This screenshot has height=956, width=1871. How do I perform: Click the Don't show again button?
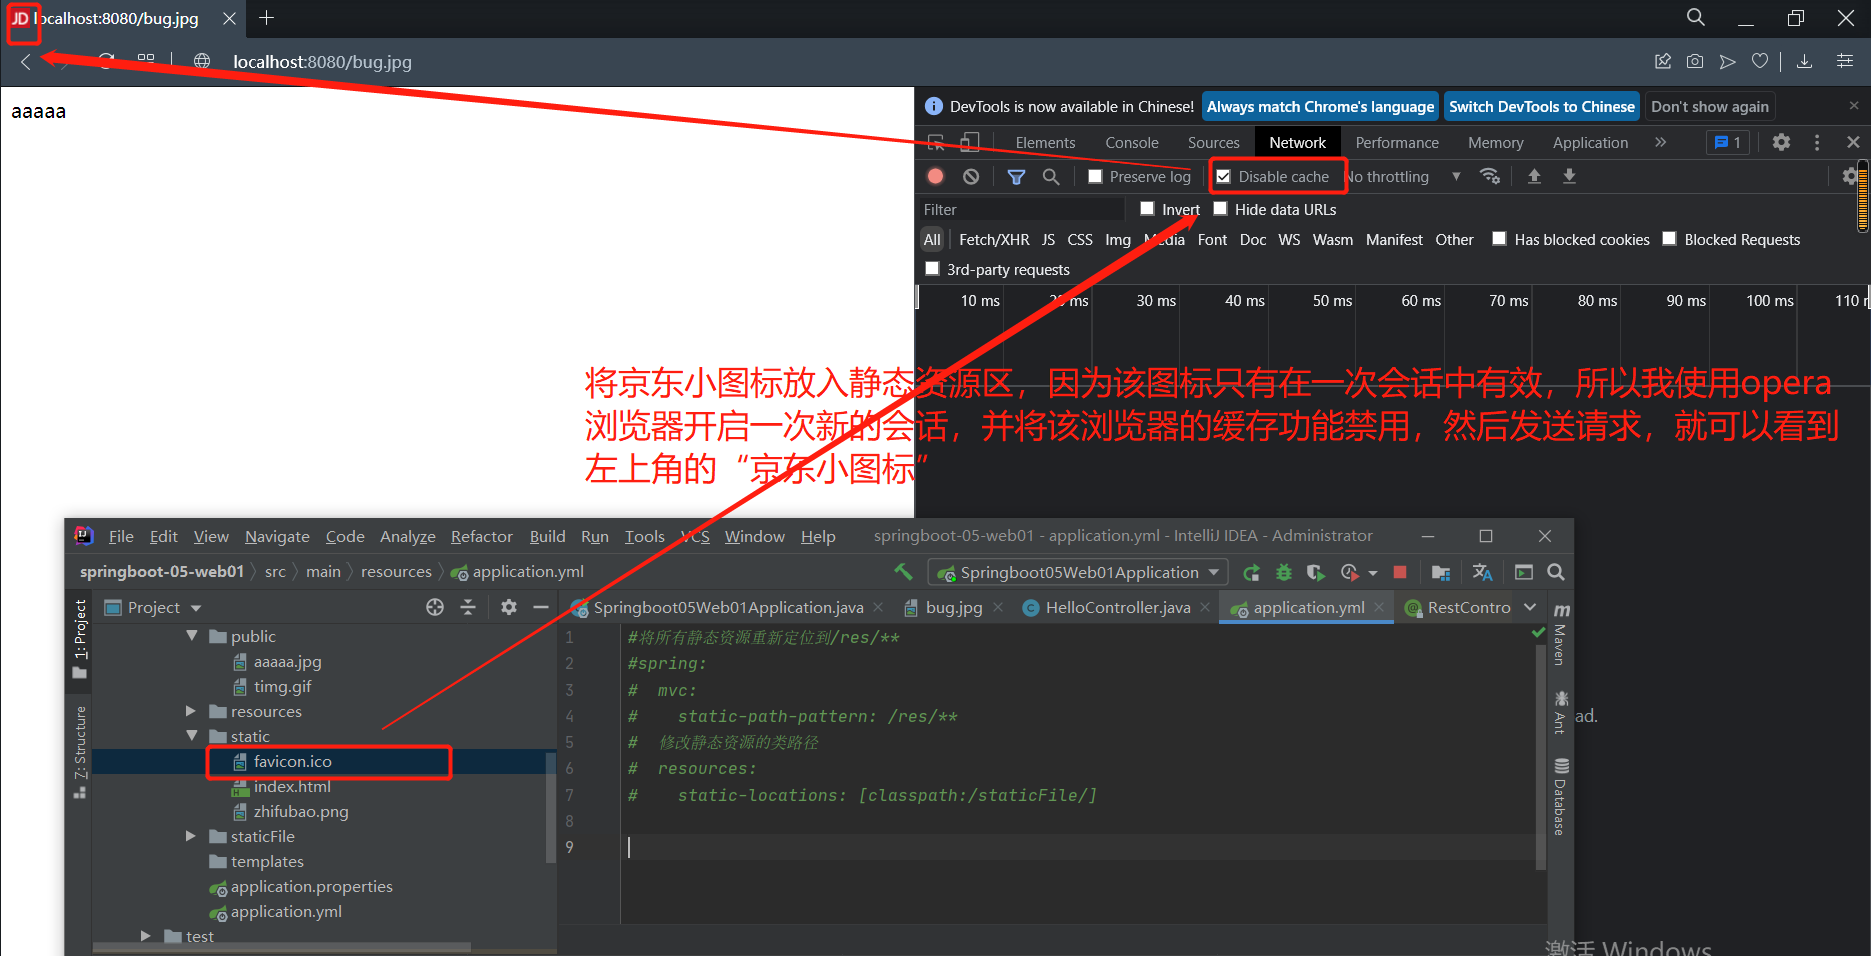[x=1709, y=106]
